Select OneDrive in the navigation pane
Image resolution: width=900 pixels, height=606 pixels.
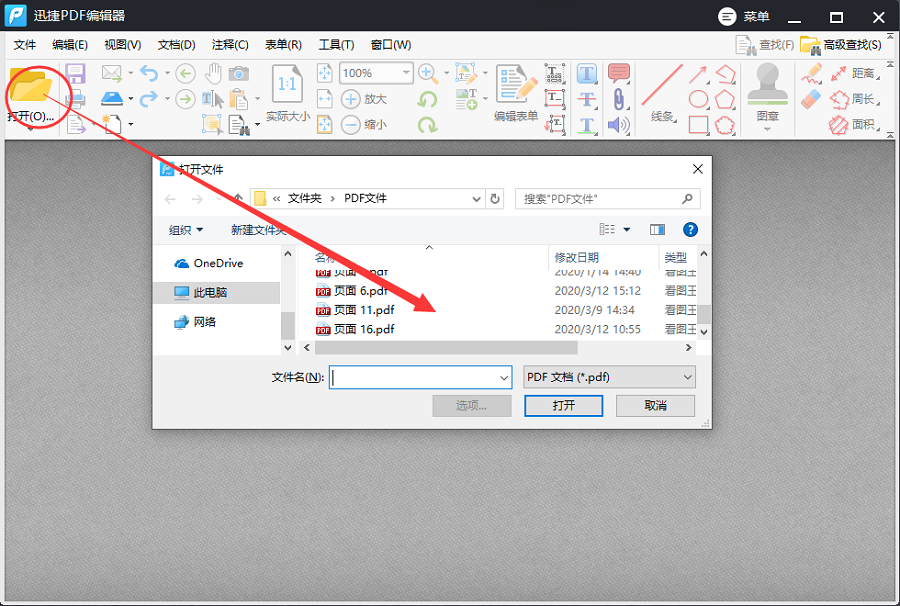coord(209,263)
